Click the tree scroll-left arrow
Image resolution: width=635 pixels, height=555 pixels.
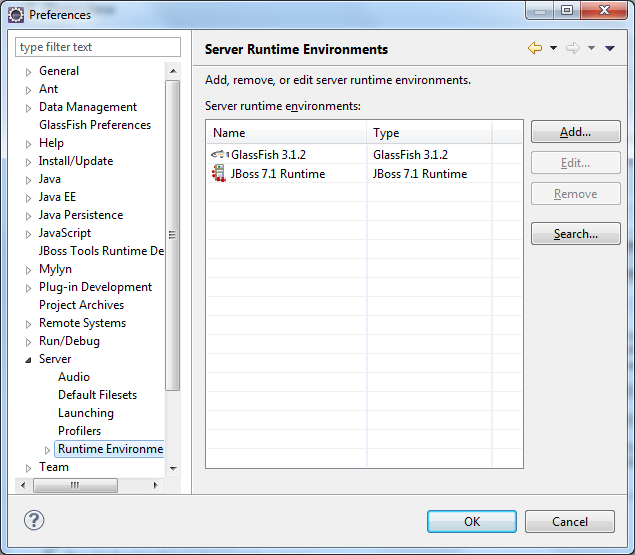click(23, 485)
